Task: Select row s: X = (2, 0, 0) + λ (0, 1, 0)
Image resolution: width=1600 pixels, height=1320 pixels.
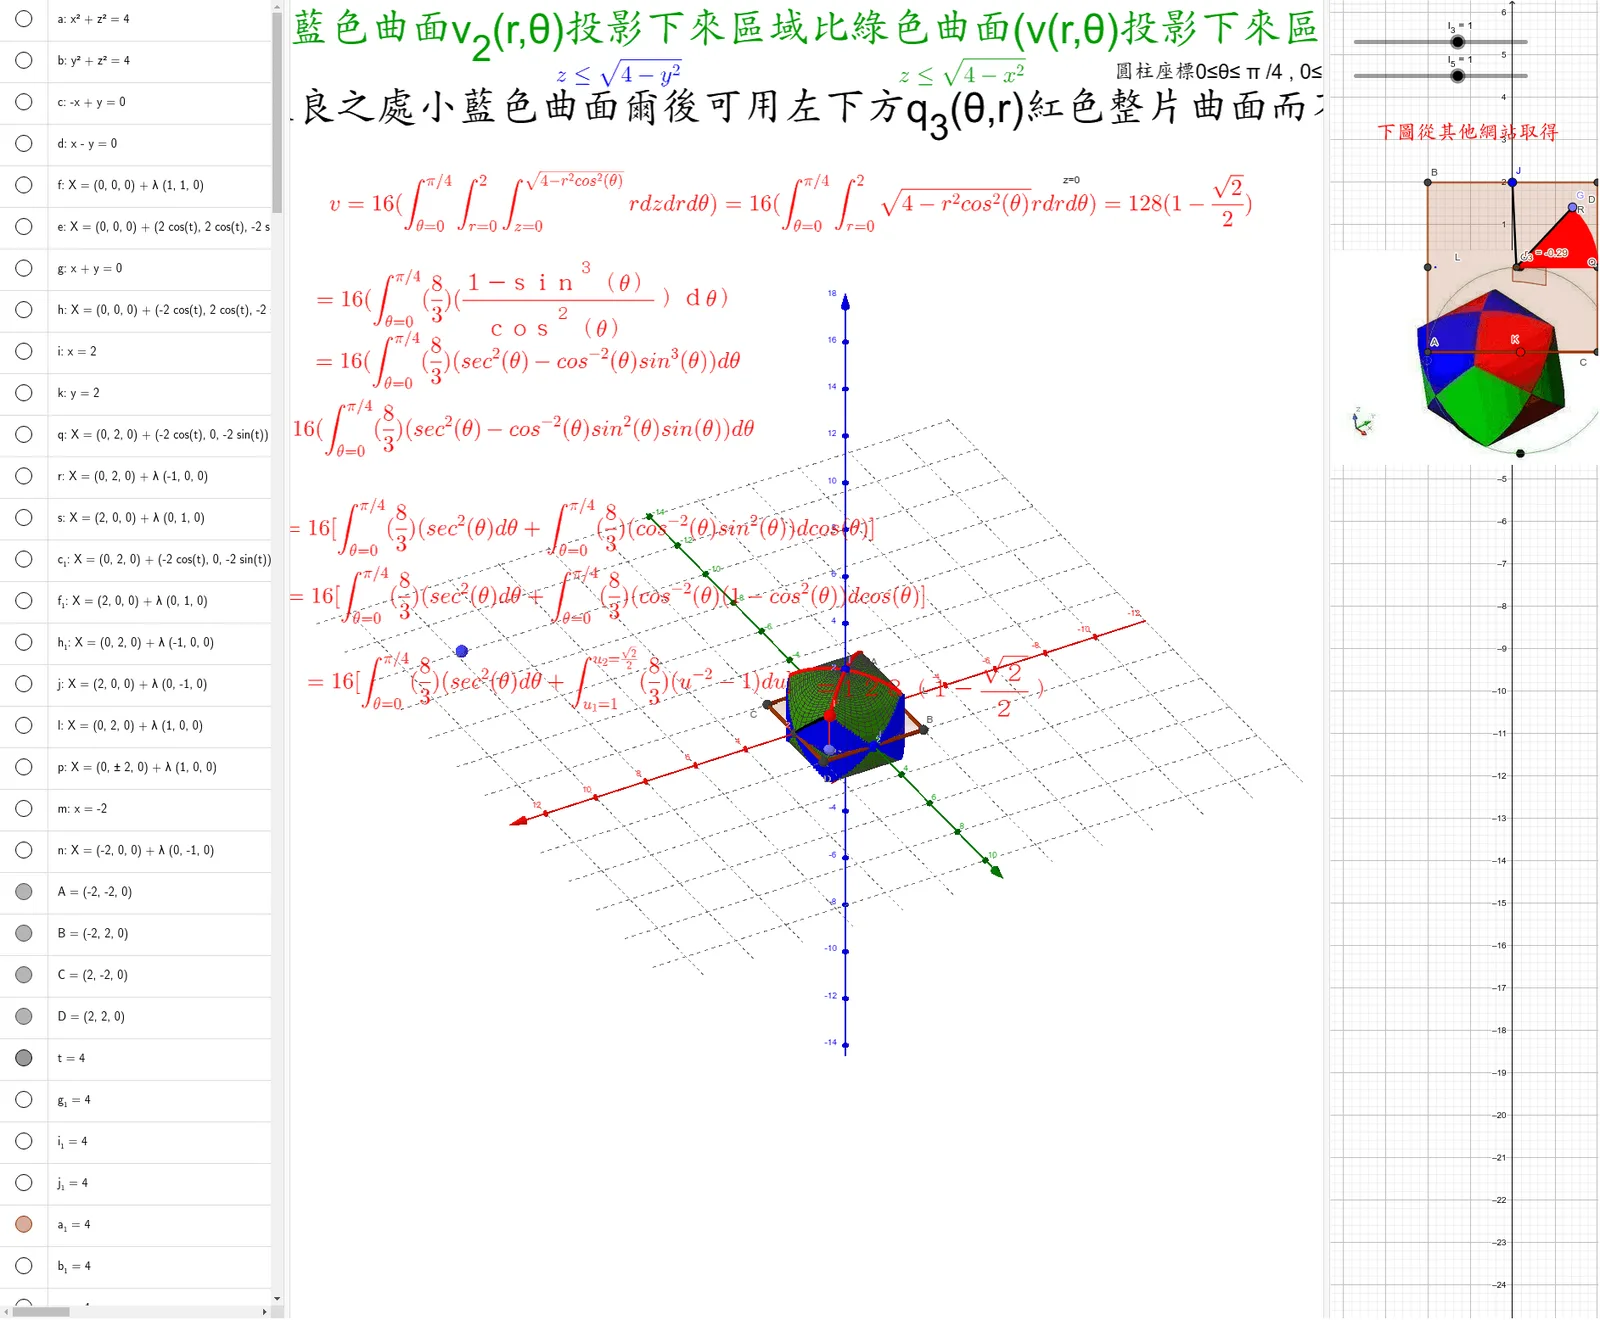Action: pyautogui.click(x=159, y=518)
